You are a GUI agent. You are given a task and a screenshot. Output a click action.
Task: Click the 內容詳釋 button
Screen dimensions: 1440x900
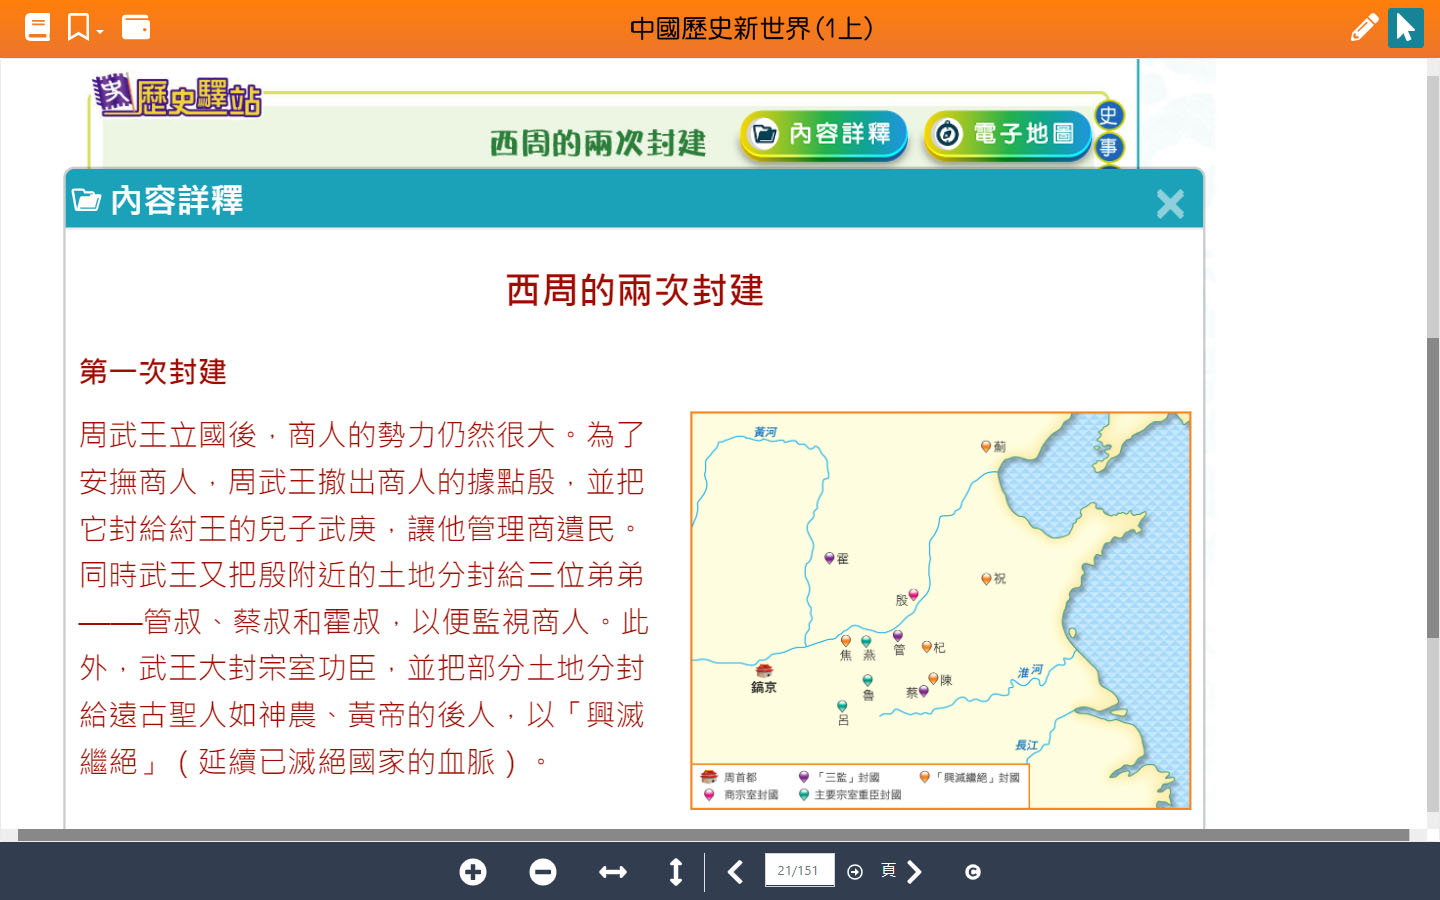pyautogui.click(x=823, y=134)
